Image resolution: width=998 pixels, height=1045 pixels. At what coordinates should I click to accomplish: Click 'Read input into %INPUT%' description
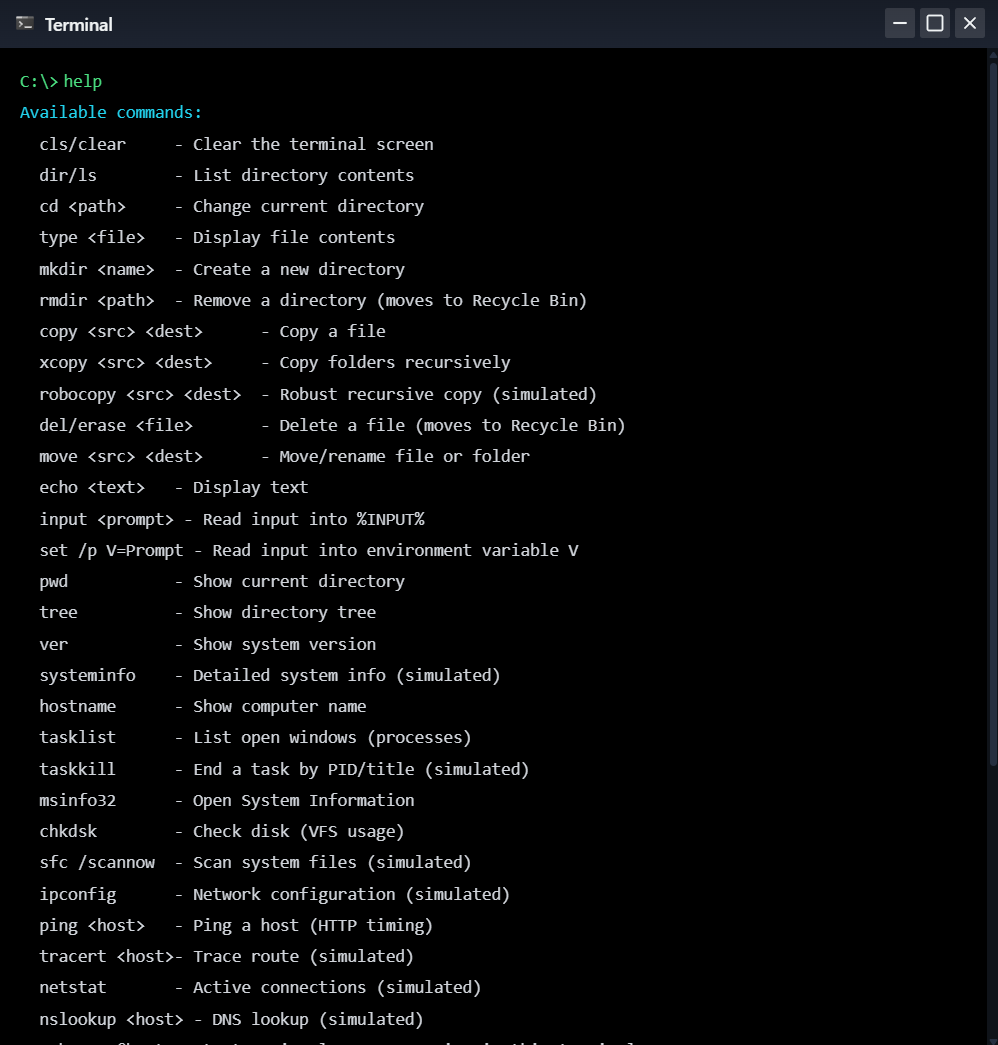[313, 519]
